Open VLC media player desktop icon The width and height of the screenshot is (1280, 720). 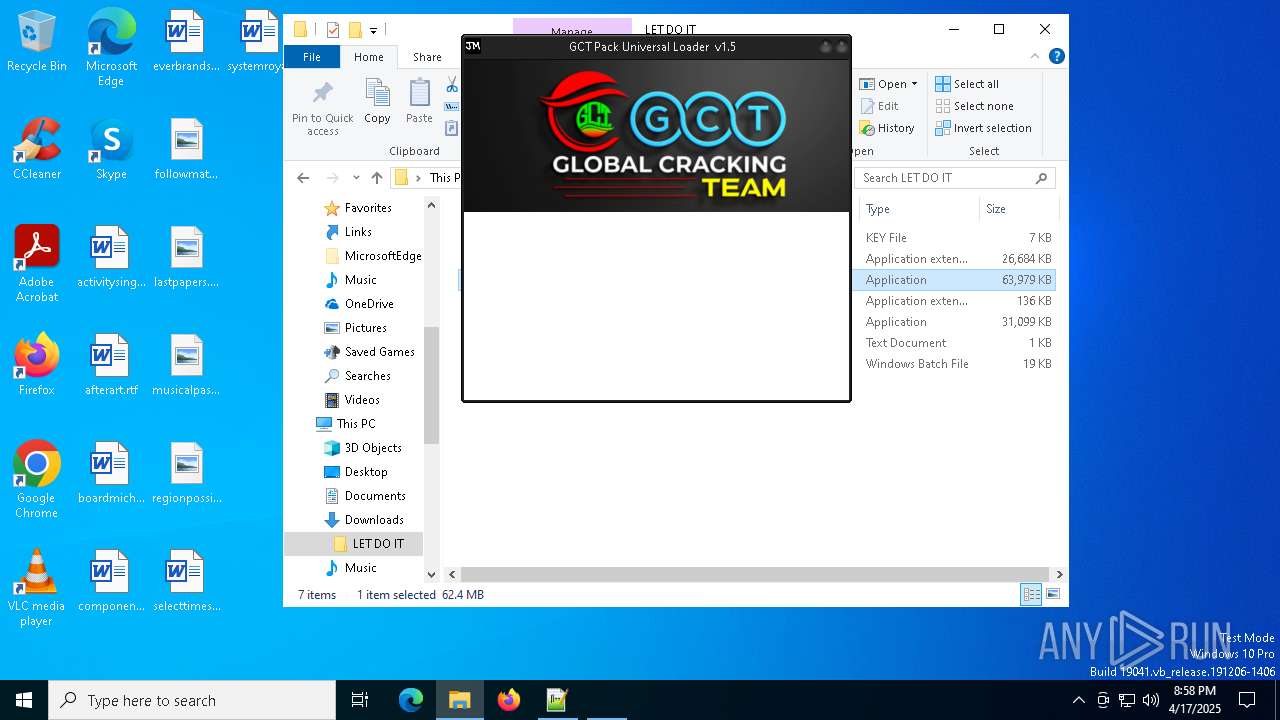36,588
